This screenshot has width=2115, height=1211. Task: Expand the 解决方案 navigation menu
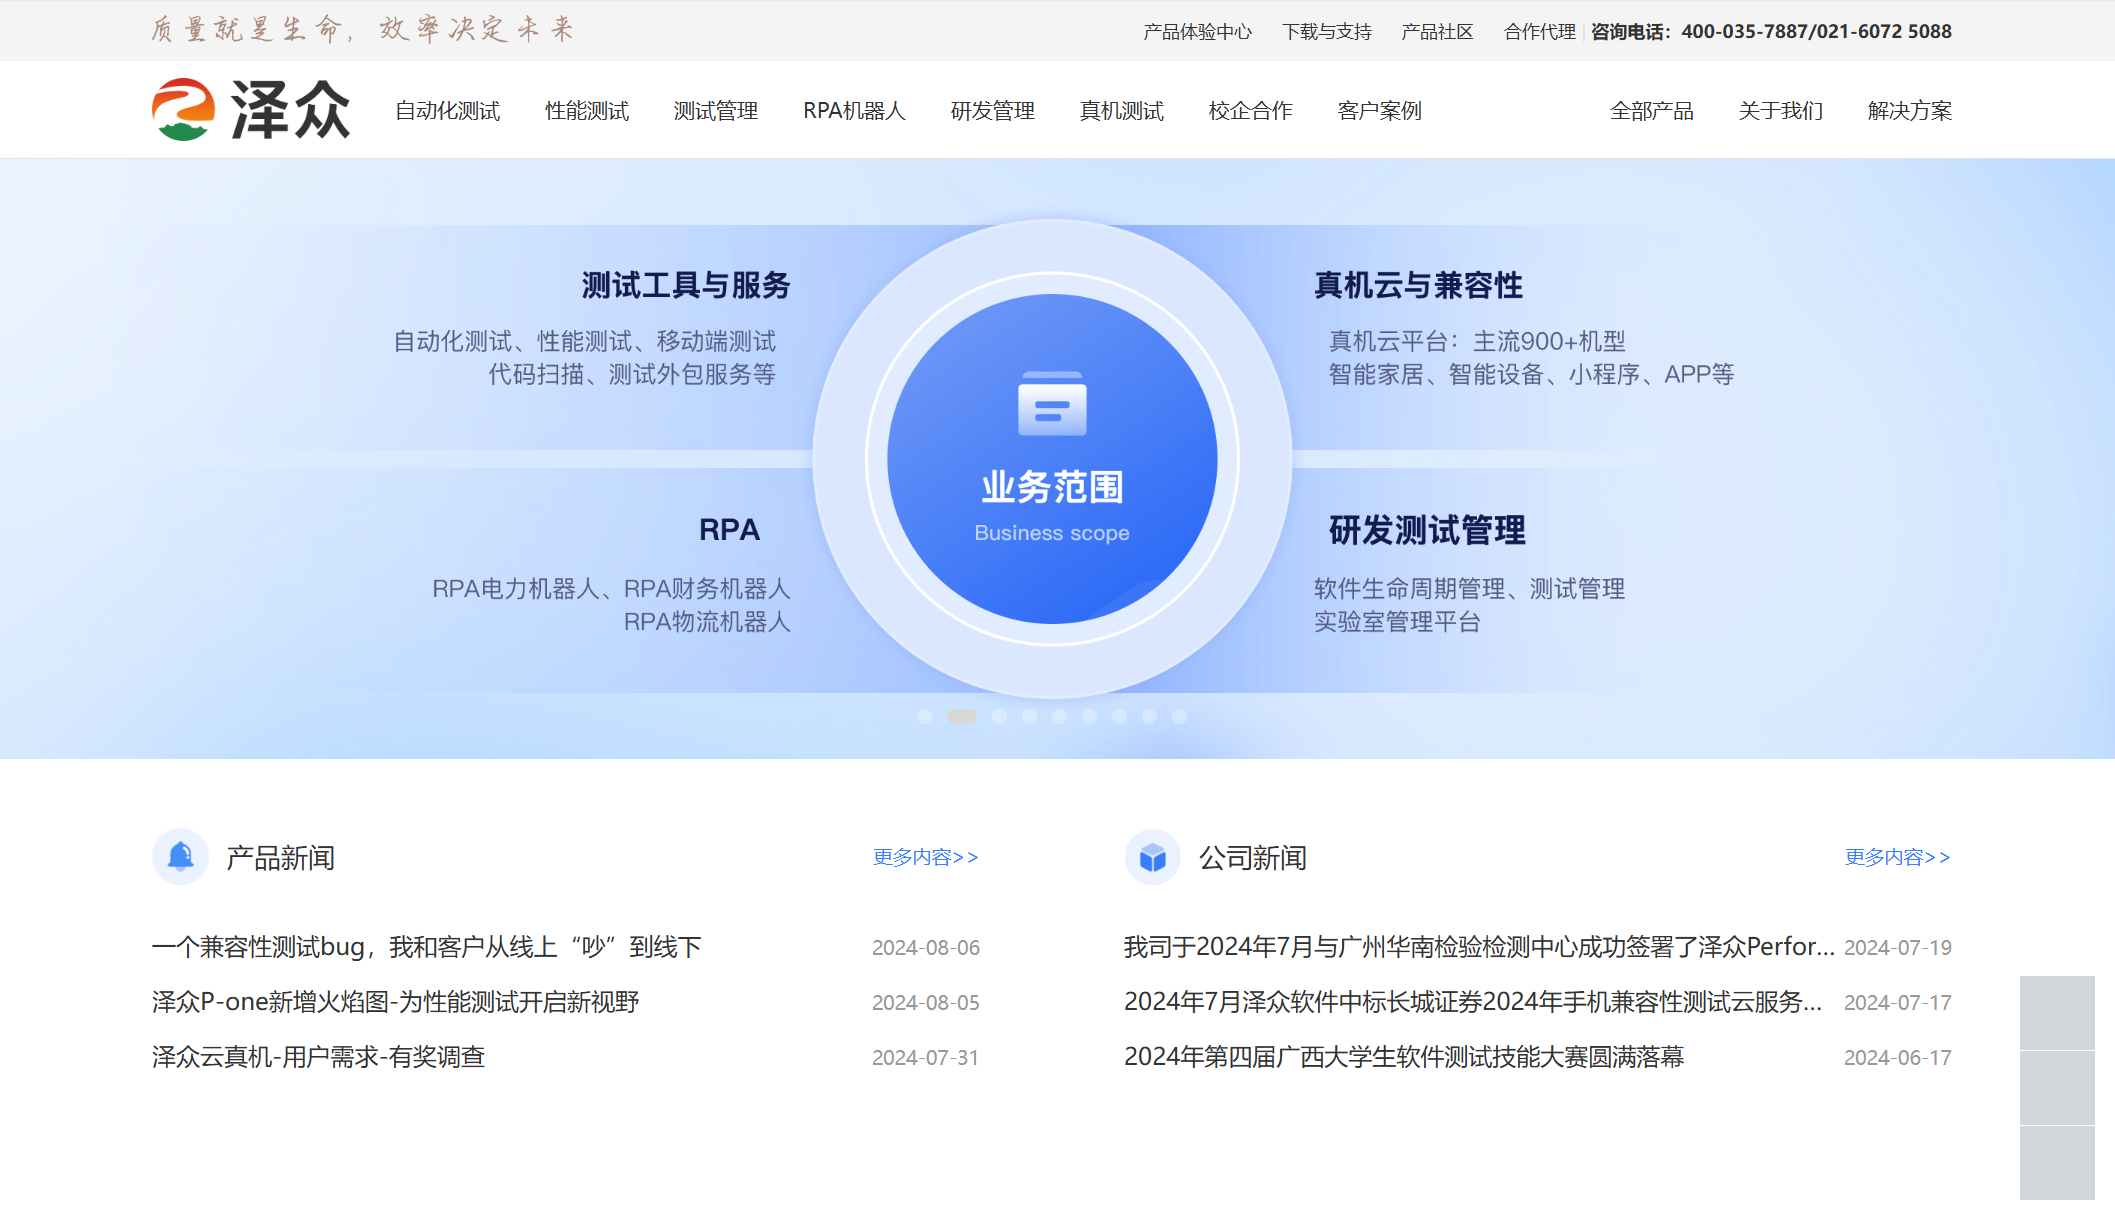(x=1909, y=111)
